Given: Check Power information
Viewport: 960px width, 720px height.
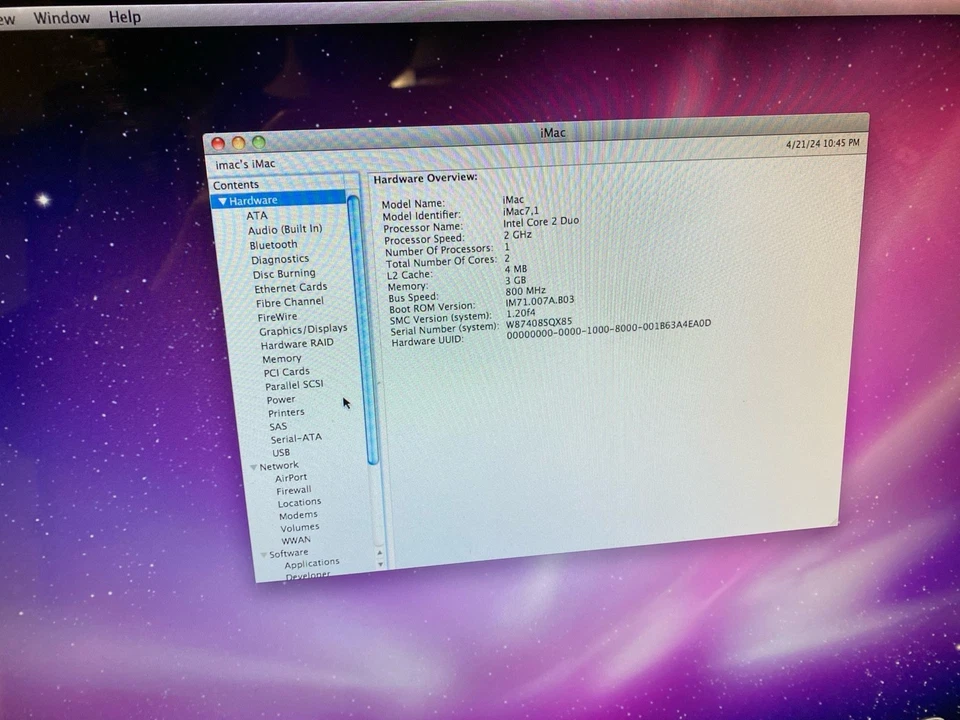Looking at the screenshot, I should click(x=280, y=399).
